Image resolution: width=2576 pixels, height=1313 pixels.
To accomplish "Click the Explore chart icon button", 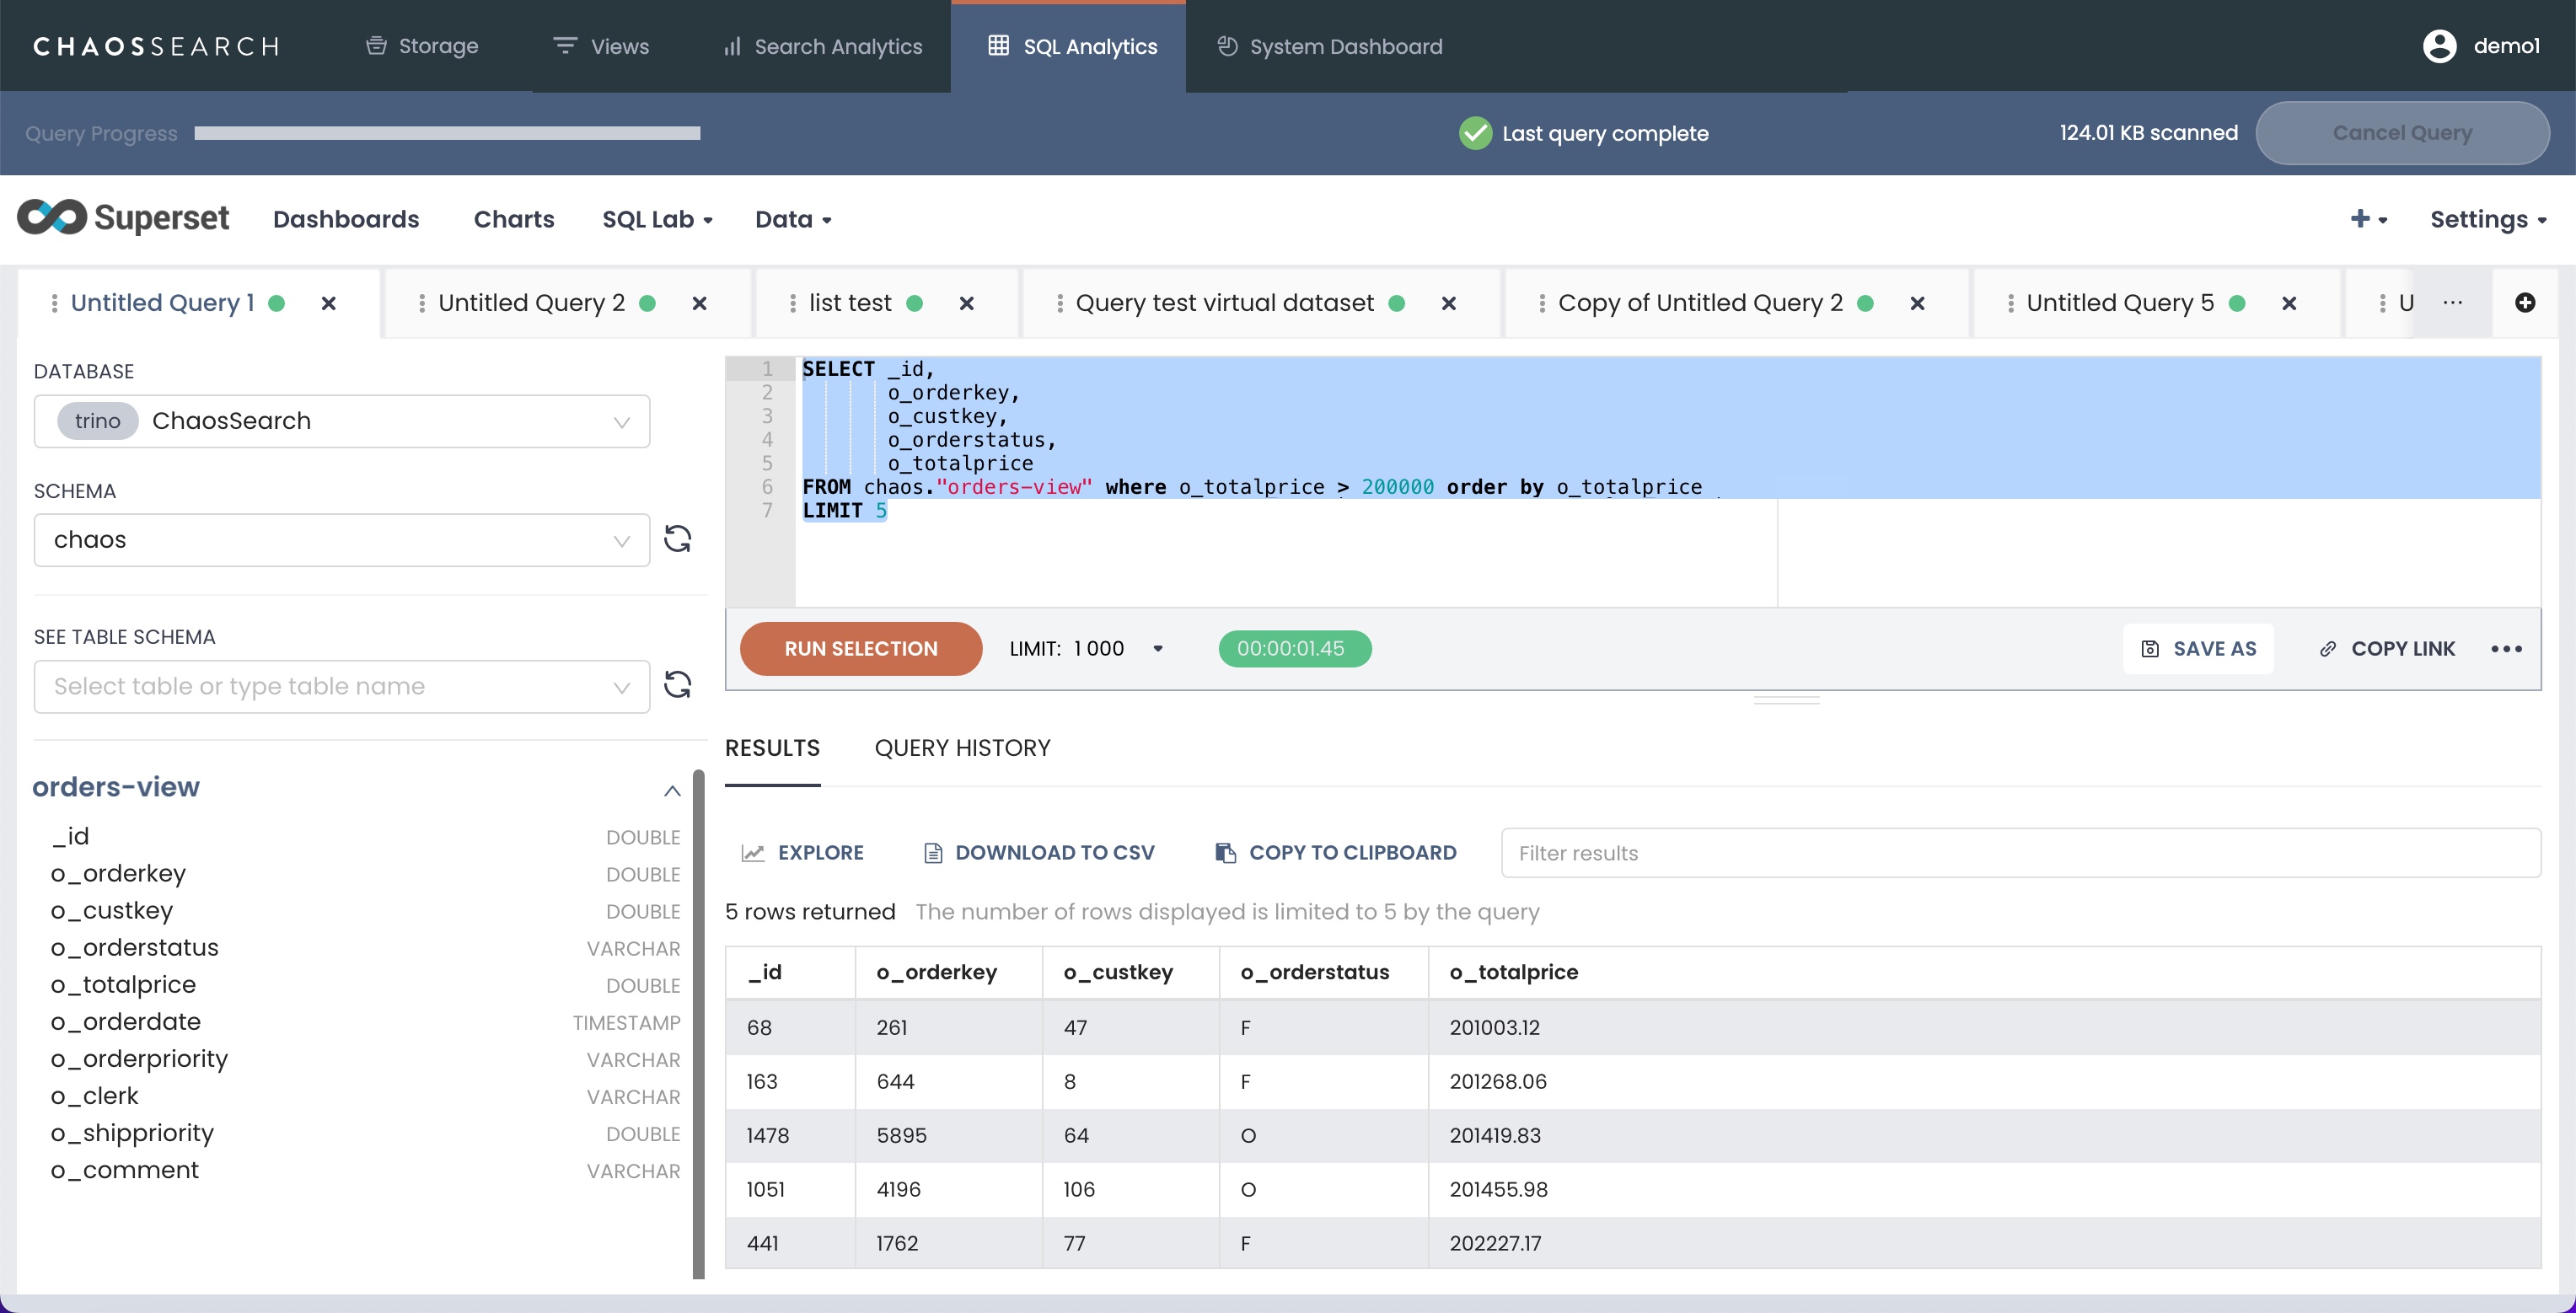I will coord(802,853).
